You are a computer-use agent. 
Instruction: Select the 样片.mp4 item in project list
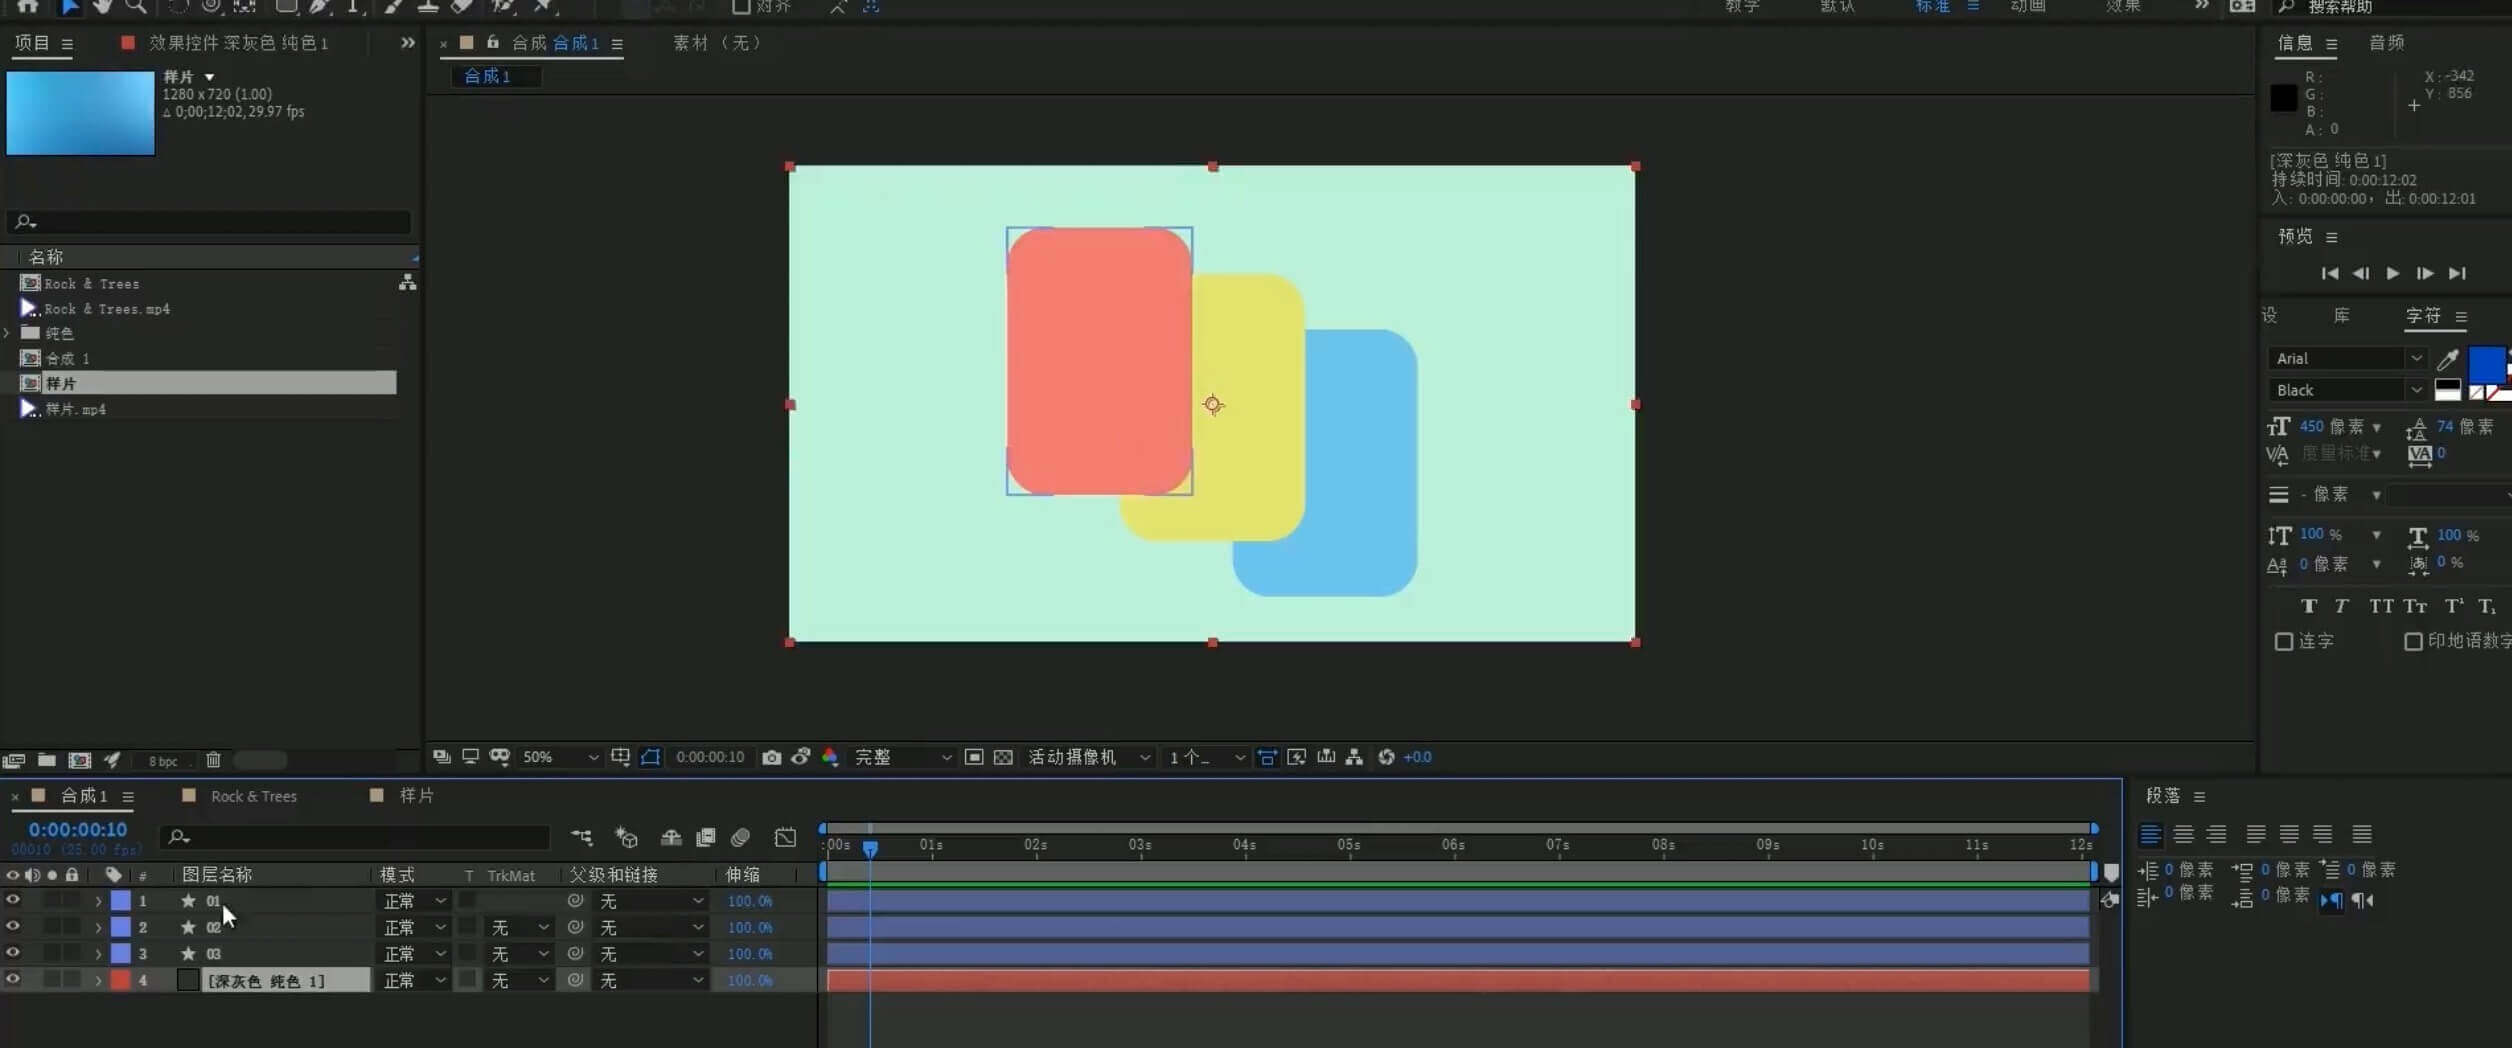(x=76, y=409)
